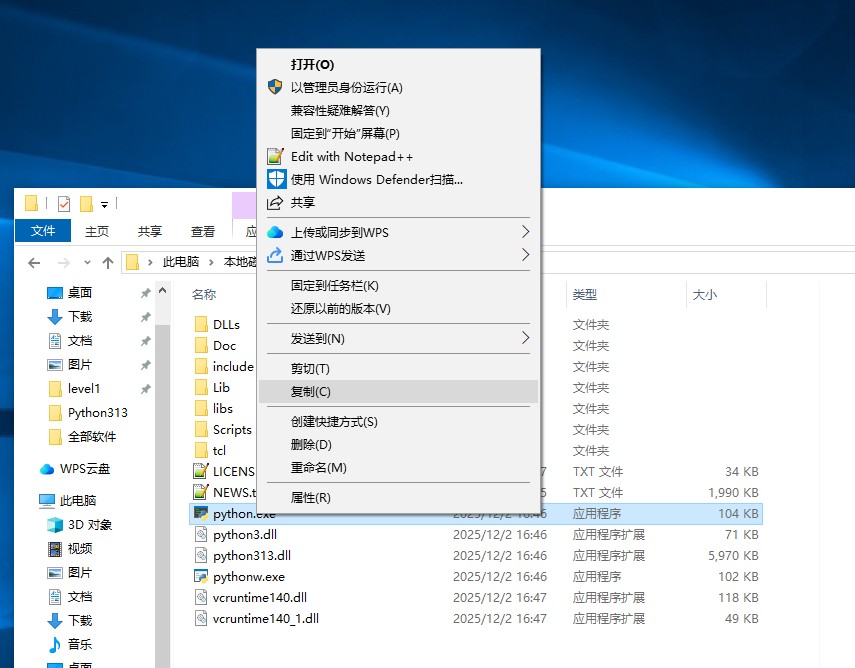Go up one folder level arrow
Image resolution: width=855 pixels, height=668 pixels.
[x=108, y=263]
